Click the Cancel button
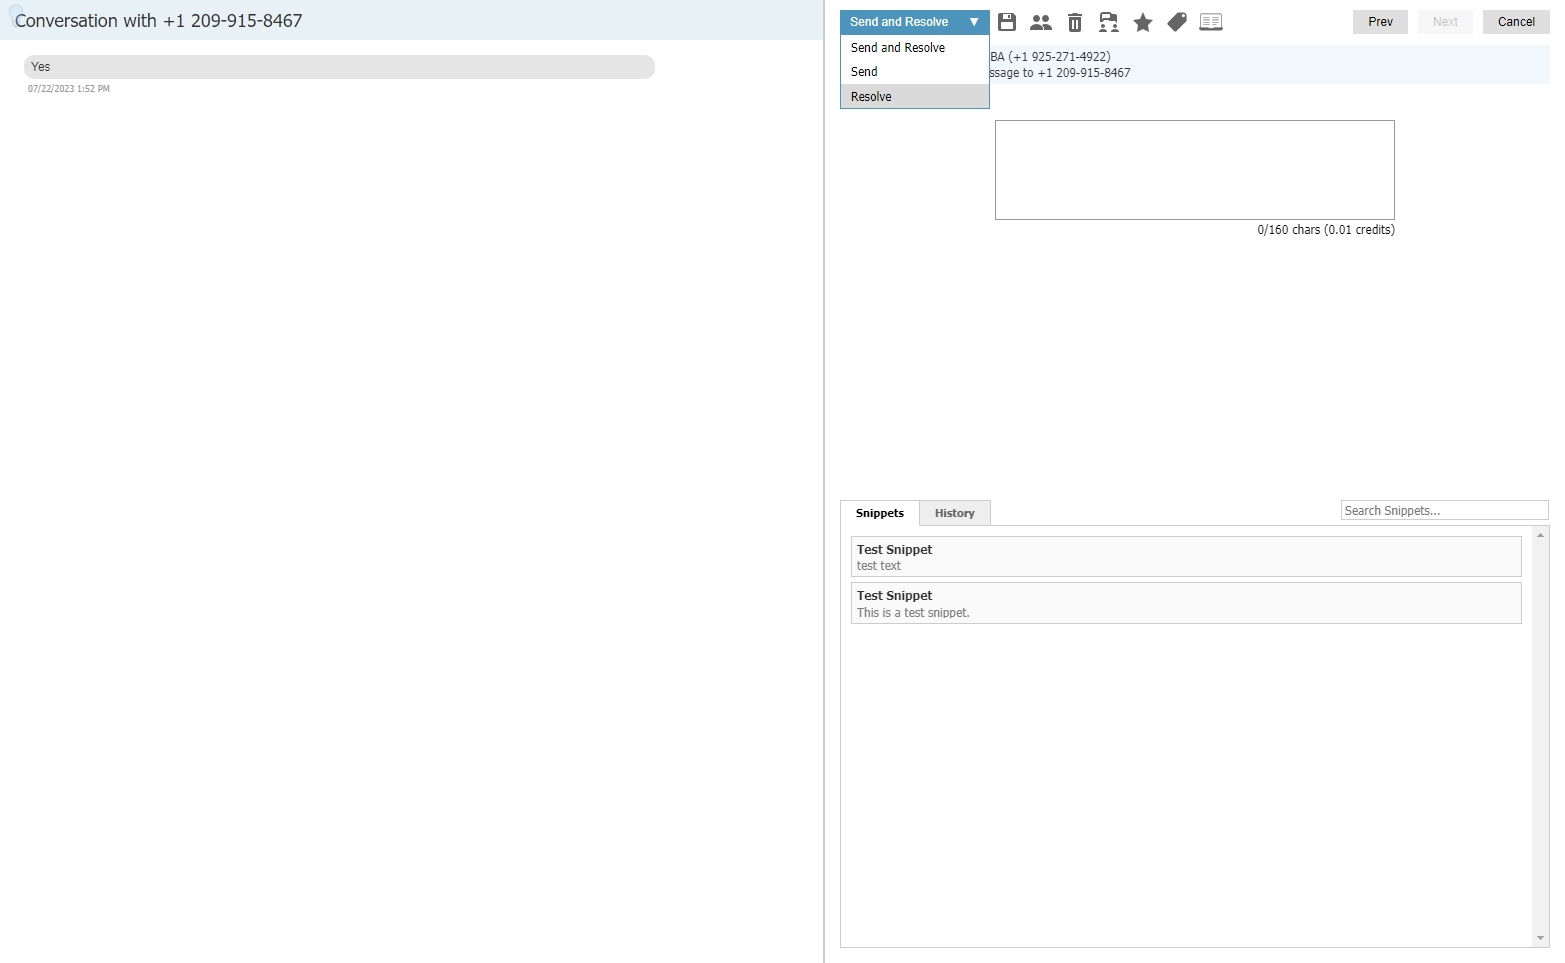The width and height of the screenshot is (1565, 963). 1516,22
